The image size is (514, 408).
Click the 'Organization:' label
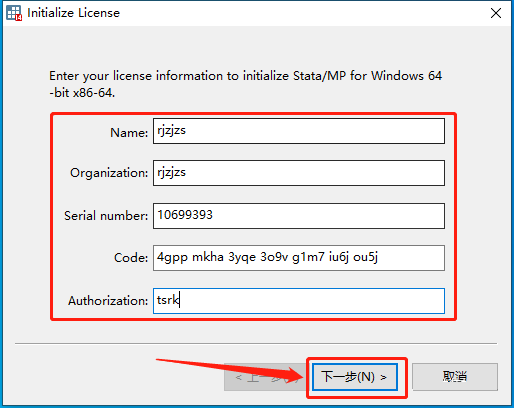[109, 173]
